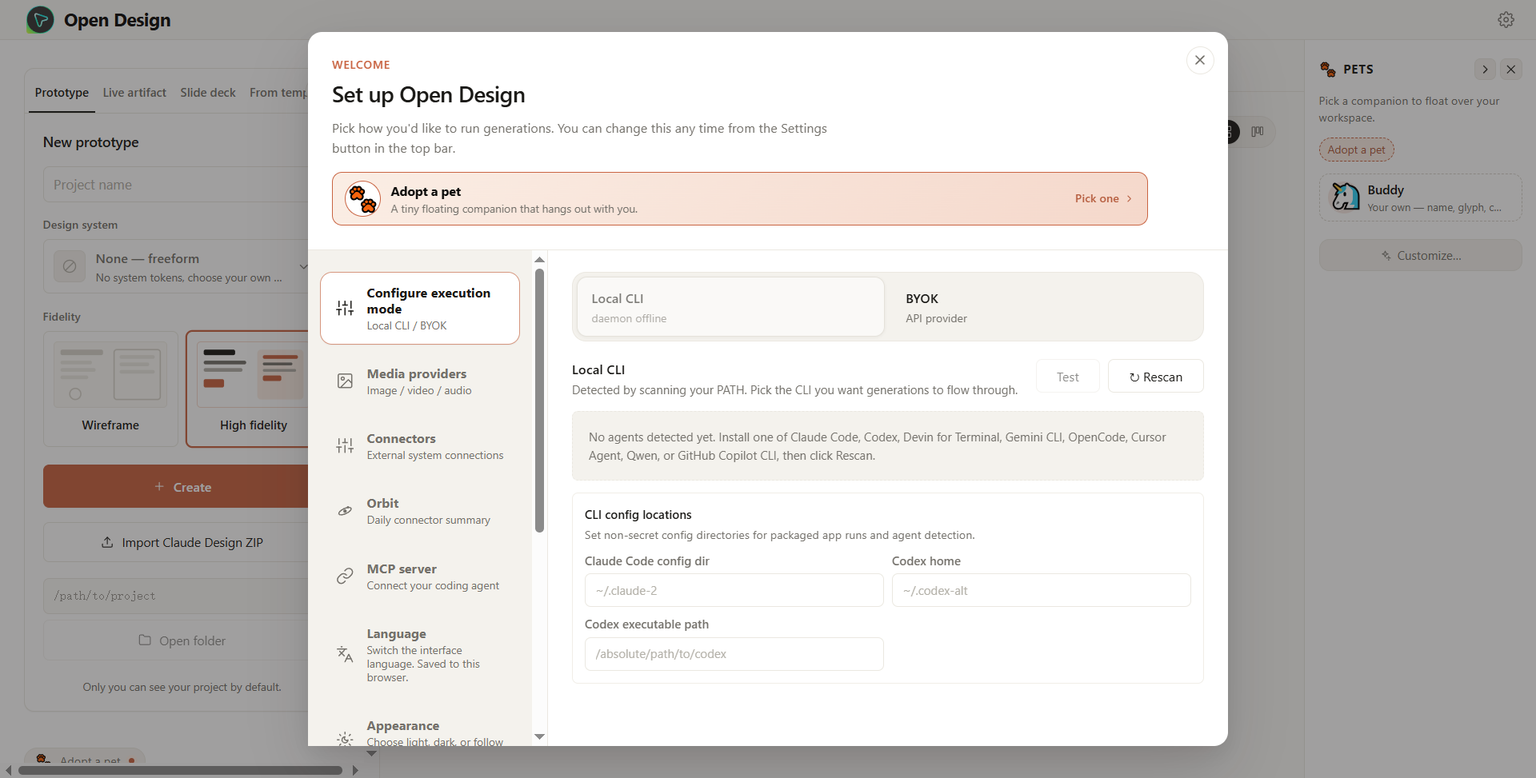
Task: Open Language settings section
Action: coord(420,654)
